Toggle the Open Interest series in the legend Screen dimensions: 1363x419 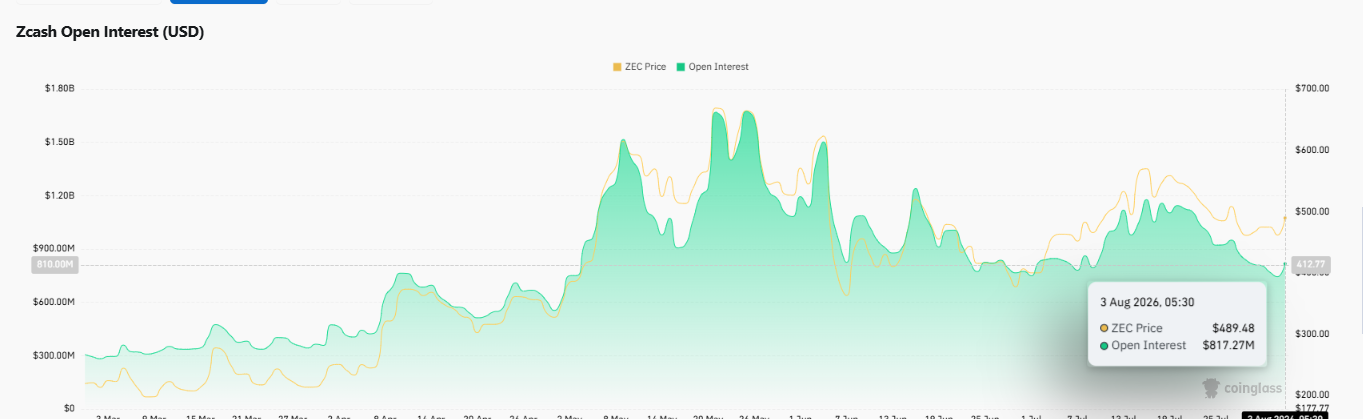click(x=712, y=67)
